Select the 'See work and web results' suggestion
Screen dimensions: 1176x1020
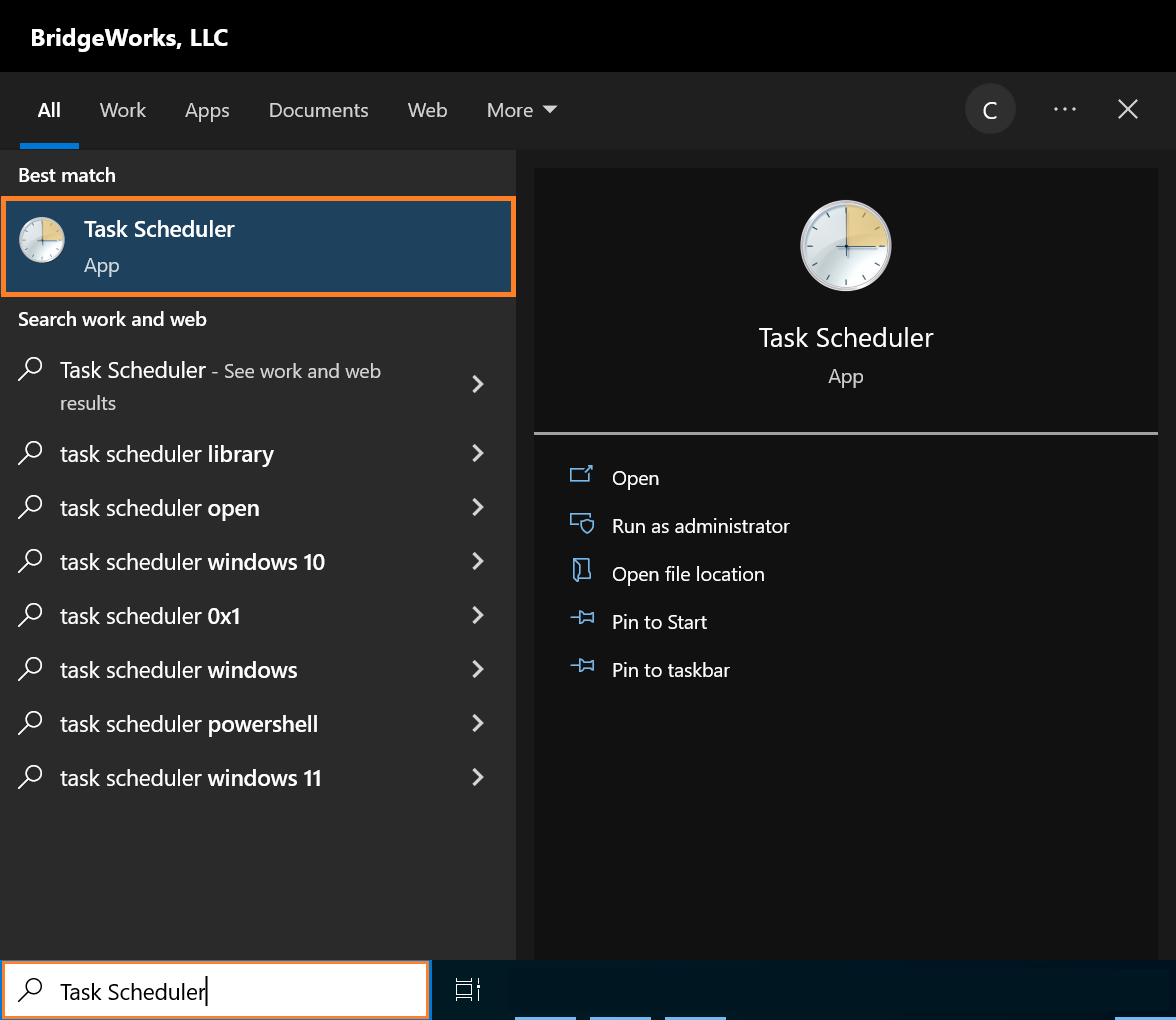[258, 386]
